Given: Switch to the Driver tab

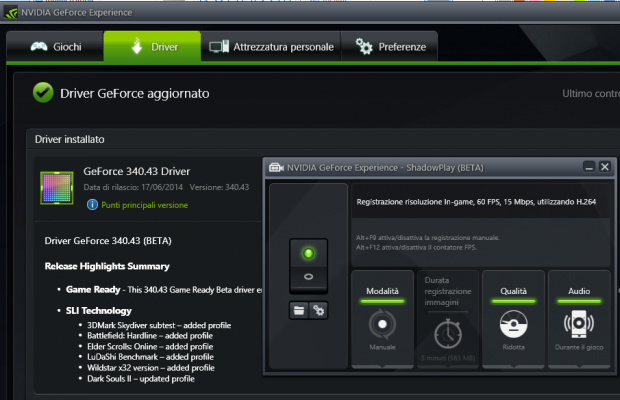Looking at the screenshot, I should point(152,47).
